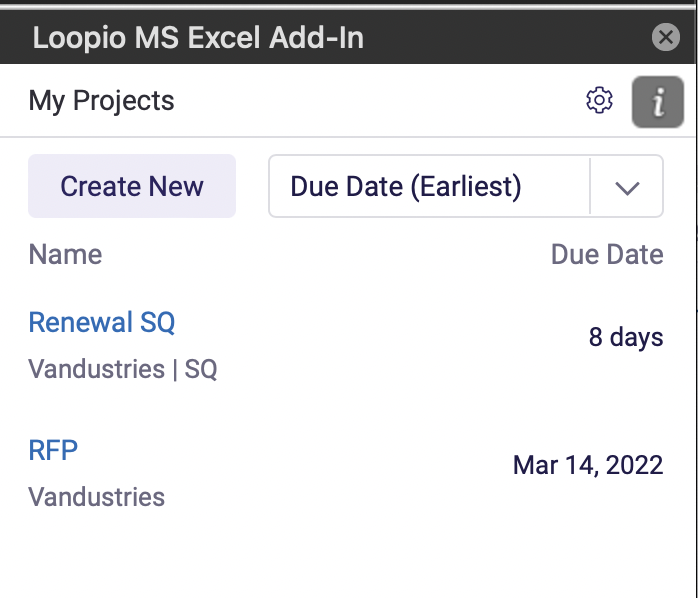Select the Due Date column header
The height and width of the screenshot is (598, 698).
pos(607,254)
